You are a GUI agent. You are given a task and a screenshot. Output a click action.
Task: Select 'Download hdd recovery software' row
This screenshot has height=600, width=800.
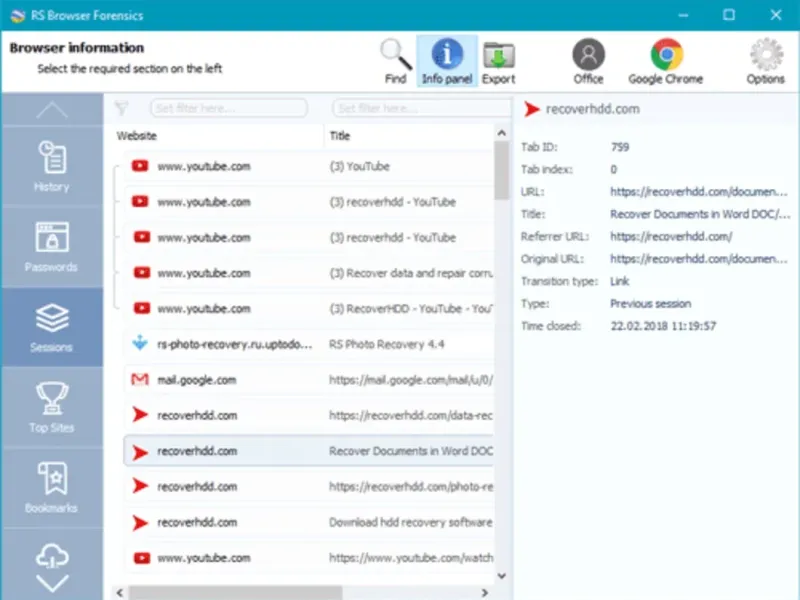308,522
